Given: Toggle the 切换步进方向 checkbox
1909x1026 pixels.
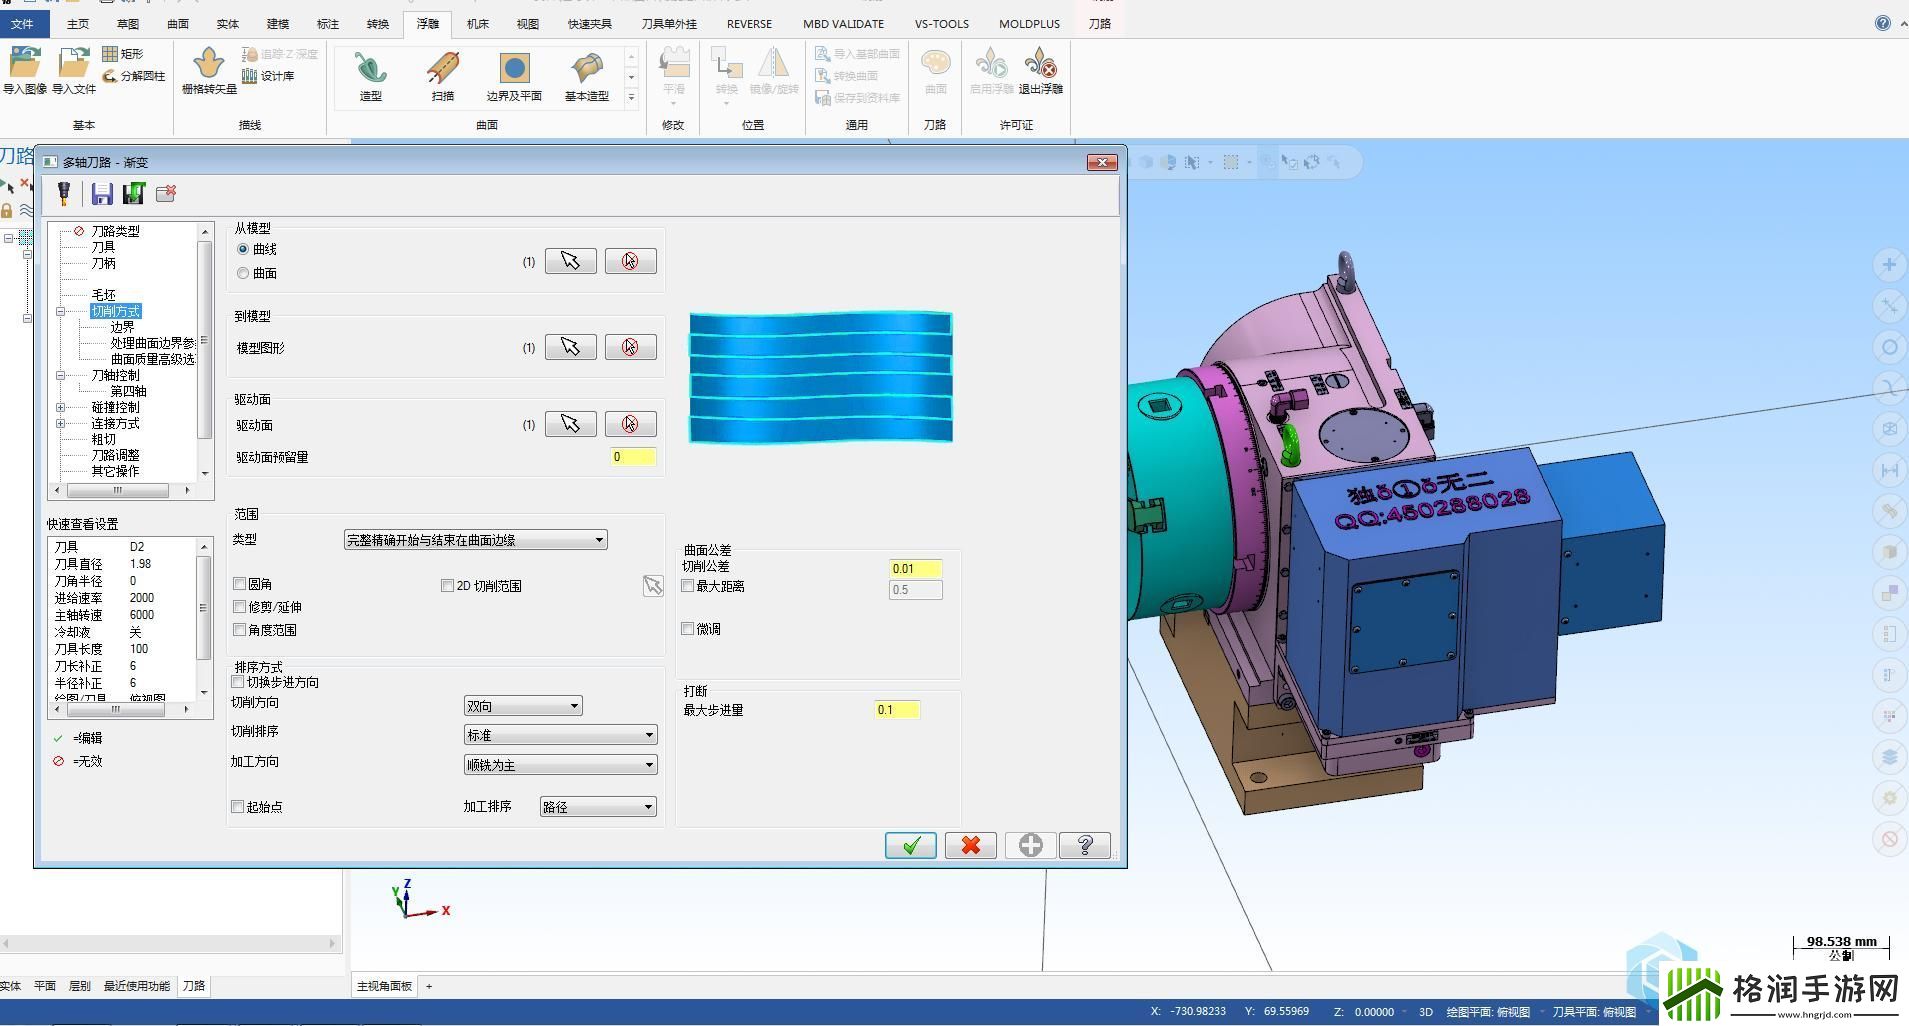Looking at the screenshot, I should point(238,682).
